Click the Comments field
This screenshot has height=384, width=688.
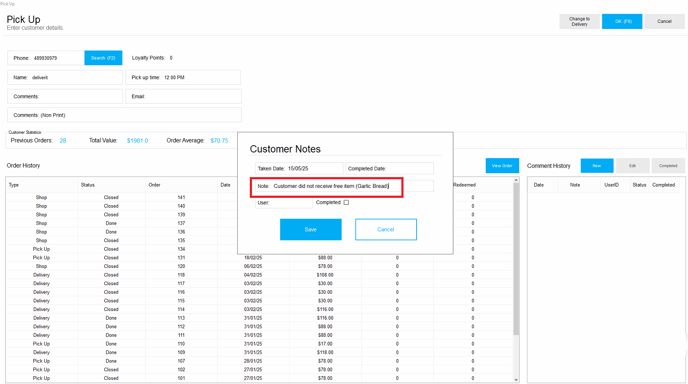(65, 97)
